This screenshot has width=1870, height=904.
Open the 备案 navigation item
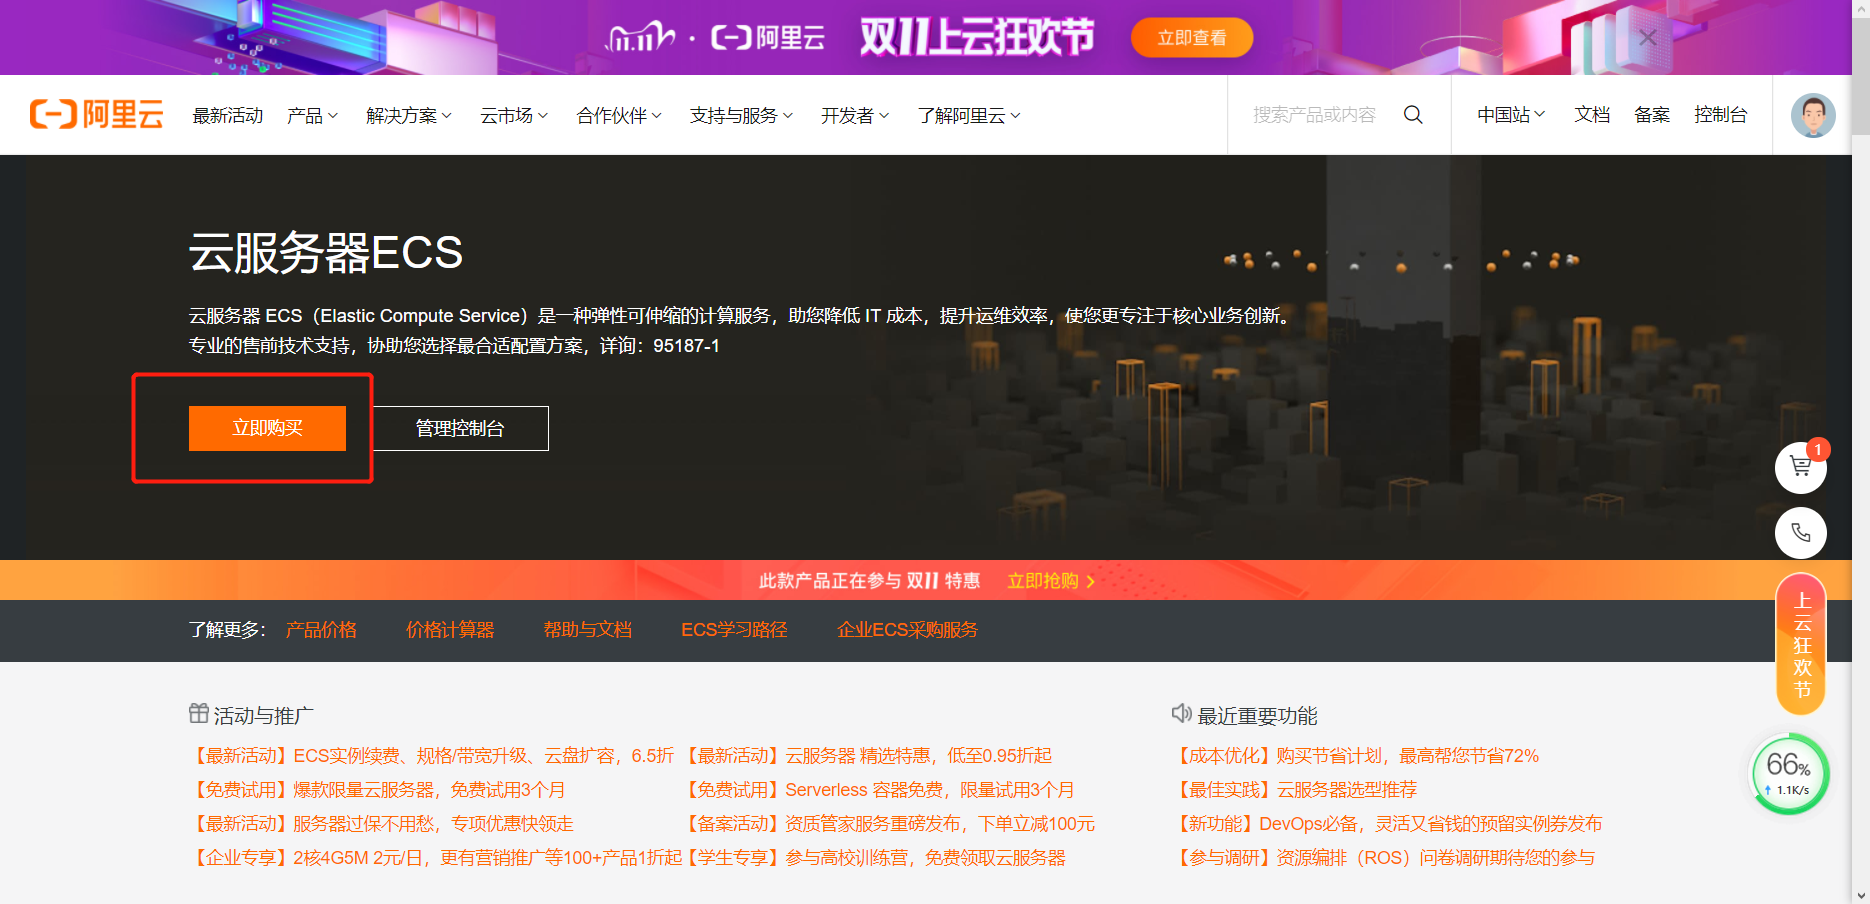click(1652, 115)
